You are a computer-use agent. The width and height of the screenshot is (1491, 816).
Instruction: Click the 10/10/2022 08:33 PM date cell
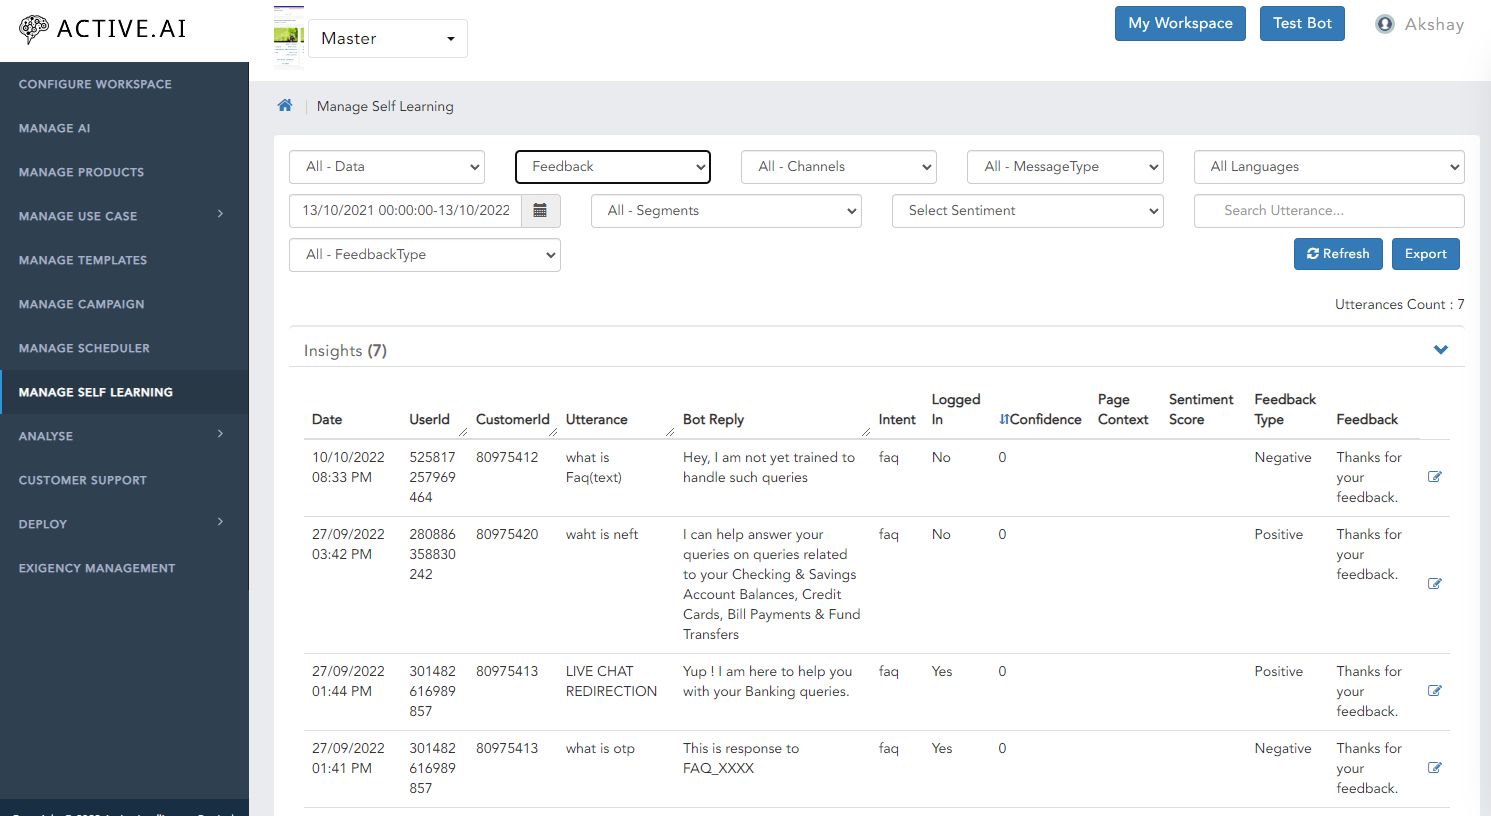pos(348,467)
